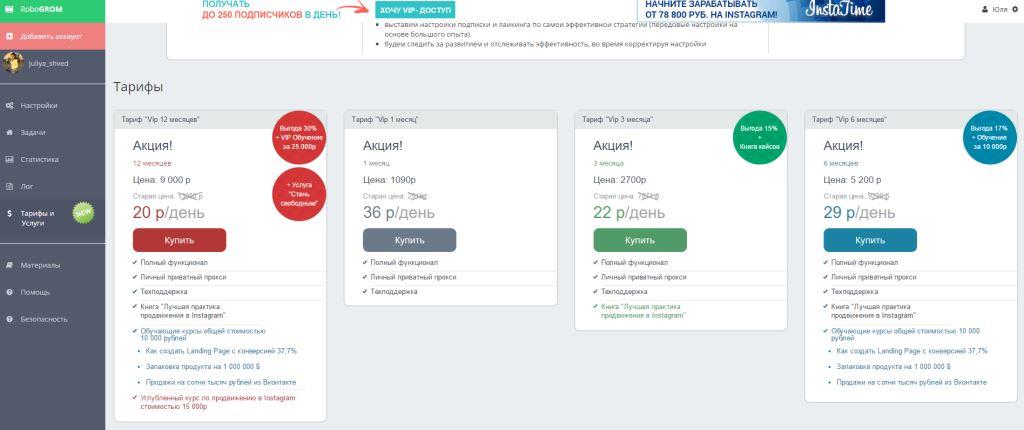Open the gear icon next to Юля

coord(1014,10)
